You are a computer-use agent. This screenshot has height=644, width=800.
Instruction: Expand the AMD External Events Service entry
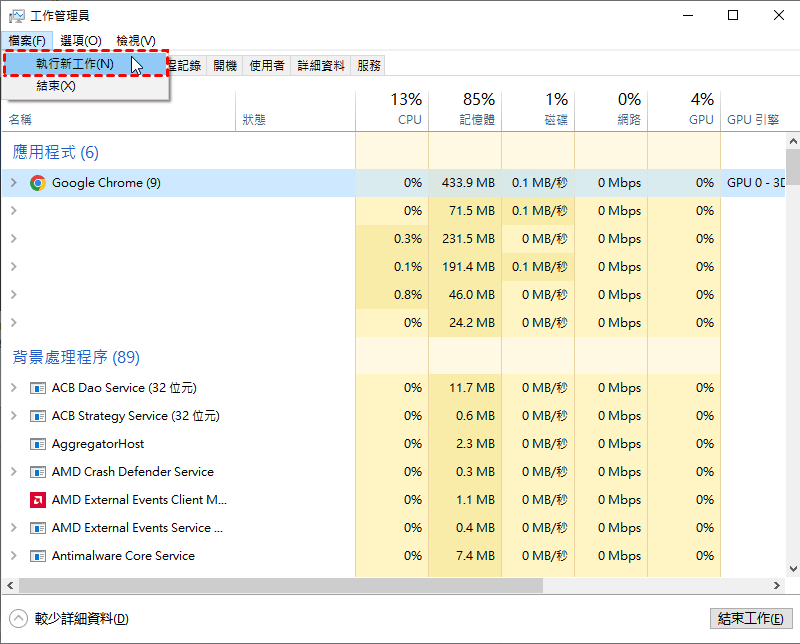[x=14, y=528]
